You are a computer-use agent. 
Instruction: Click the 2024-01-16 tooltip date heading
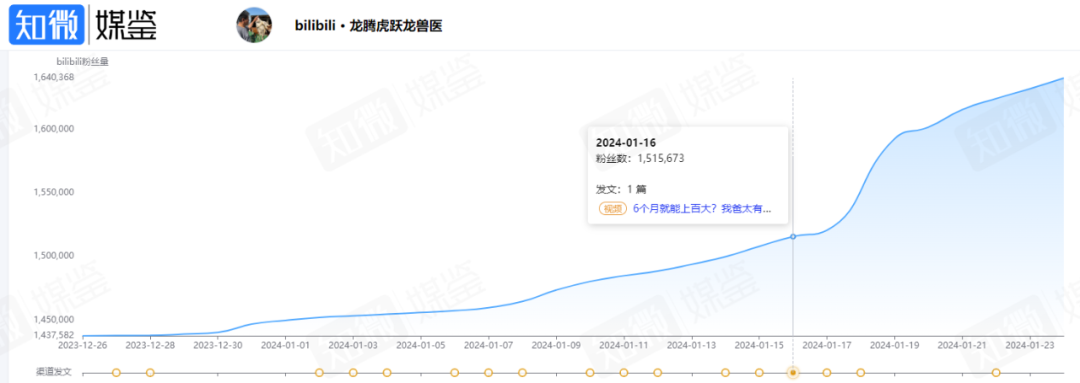[625, 143]
